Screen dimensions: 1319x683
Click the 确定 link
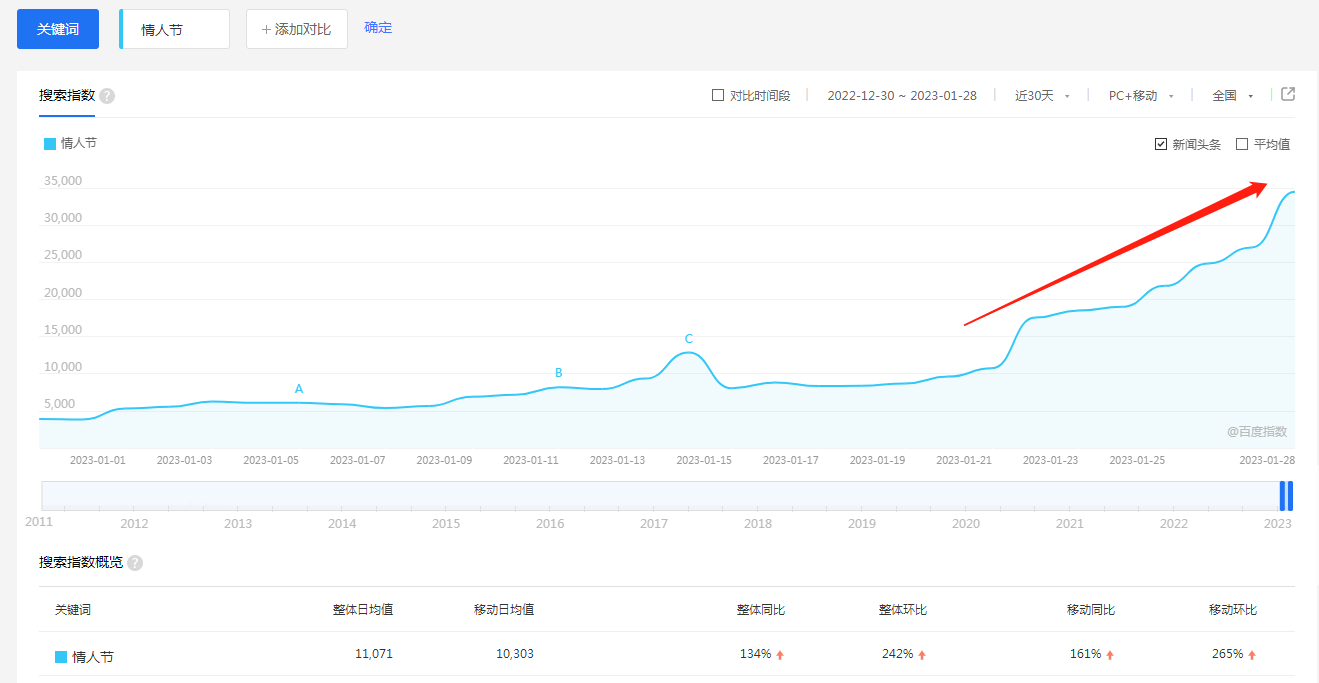click(378, 28)
